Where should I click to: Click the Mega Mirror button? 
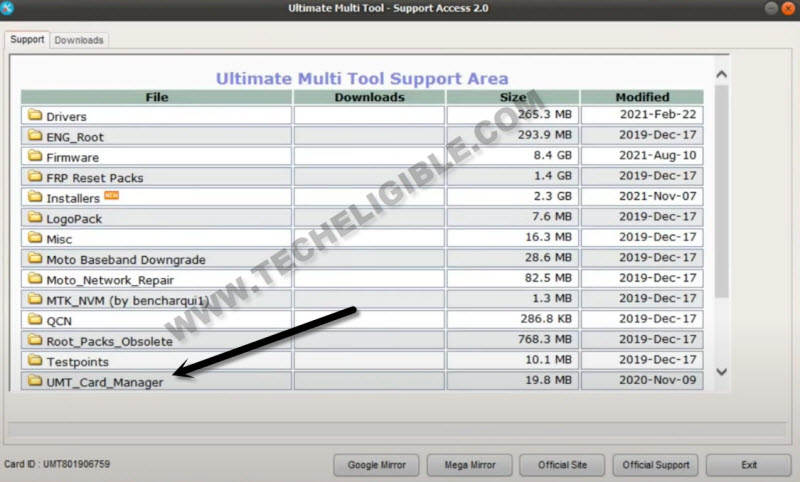coord(469,465)
